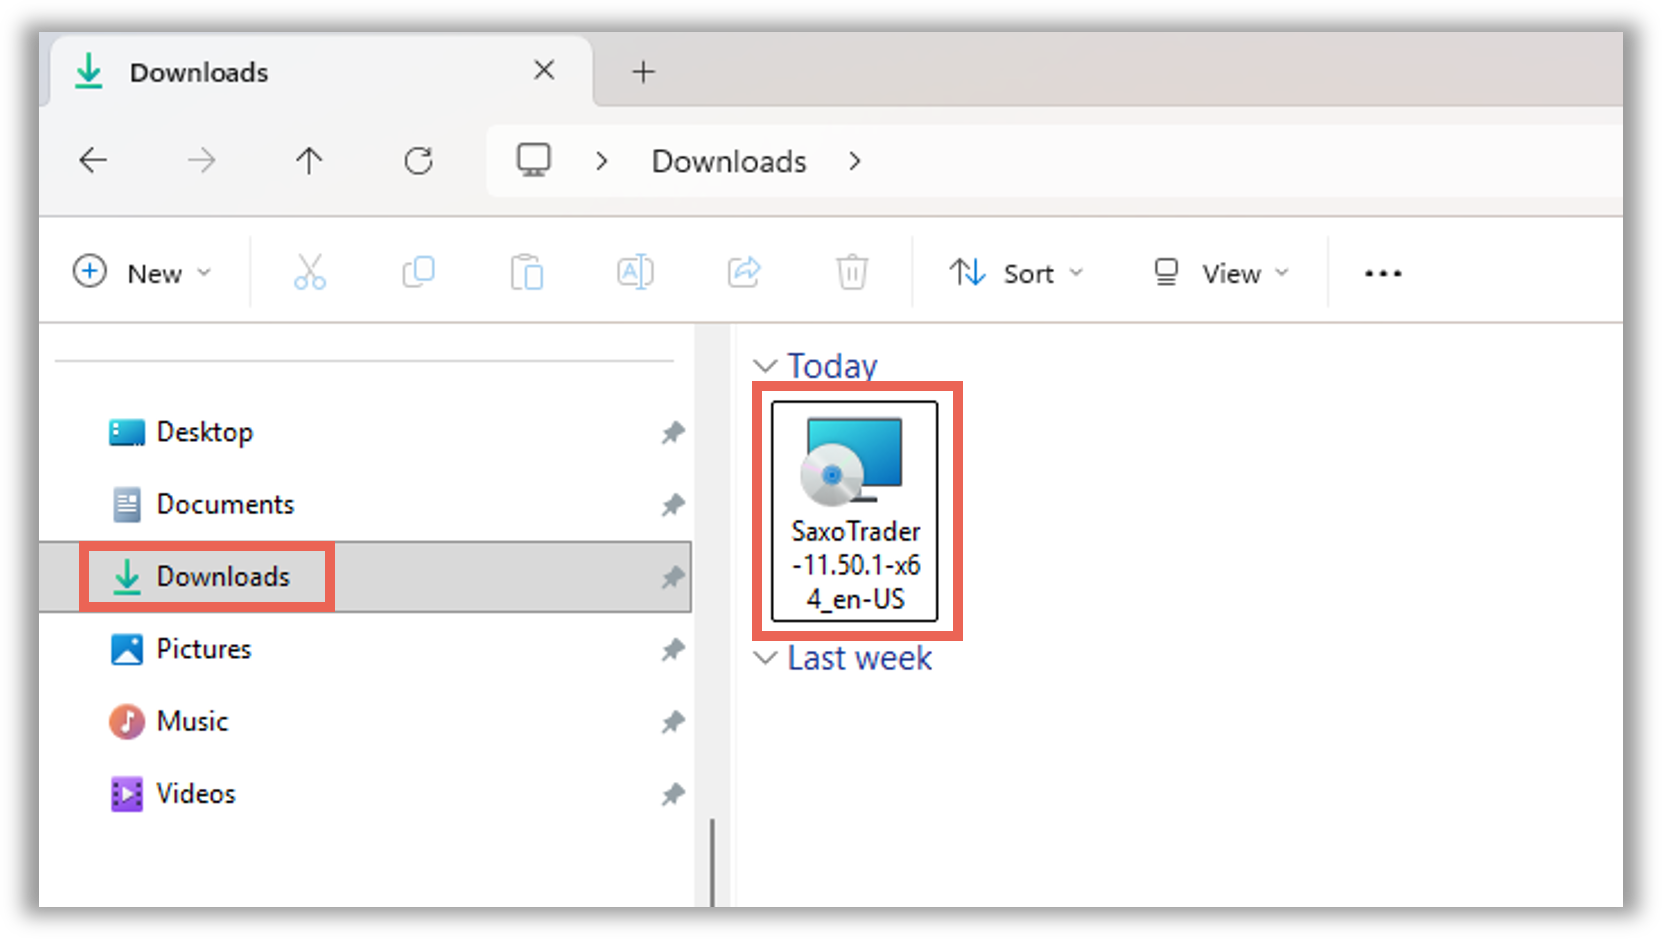This screenshot has height=939, width=1662.
Task: Click the Cut scissors icon
Action: click(x=309, y=272)
